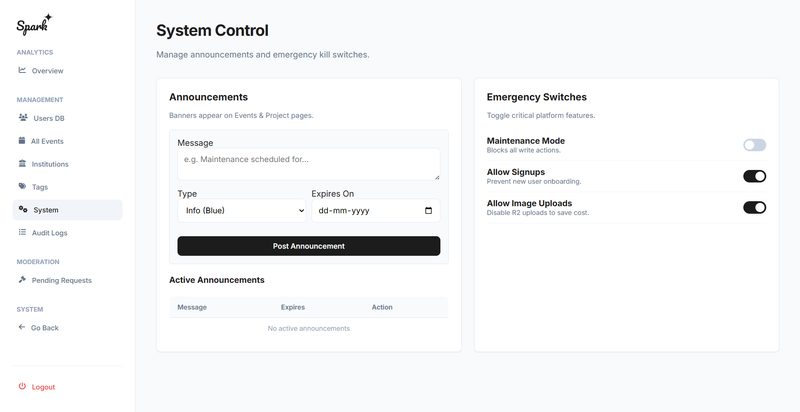Click the Spark logo icon
The height and width of the screenshot is (412, 800).
point(34,23)
